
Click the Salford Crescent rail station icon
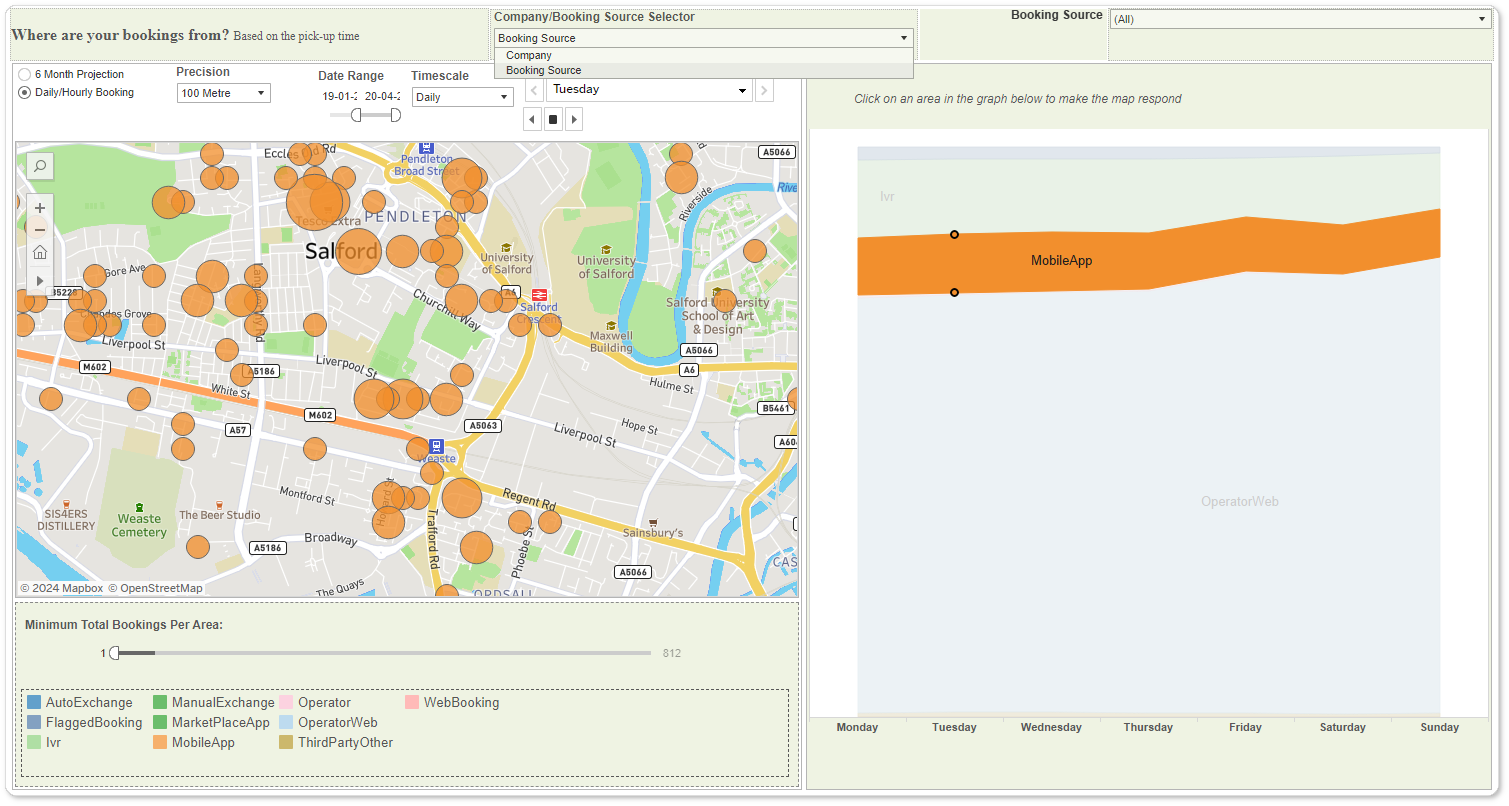[538, 294]
